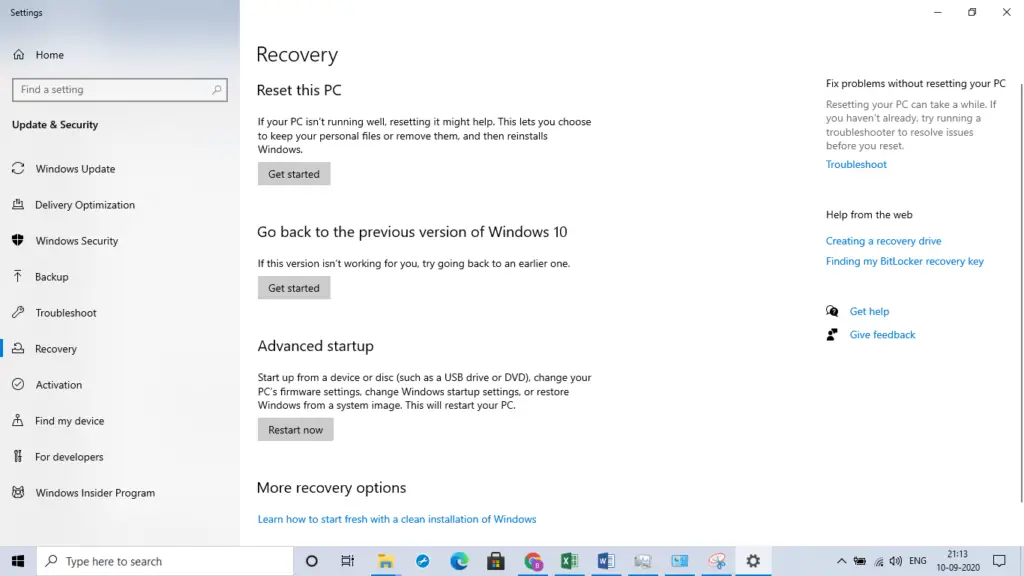Click the page vertical scrollbar
1024x576 pixels.
click(1021, 294)
